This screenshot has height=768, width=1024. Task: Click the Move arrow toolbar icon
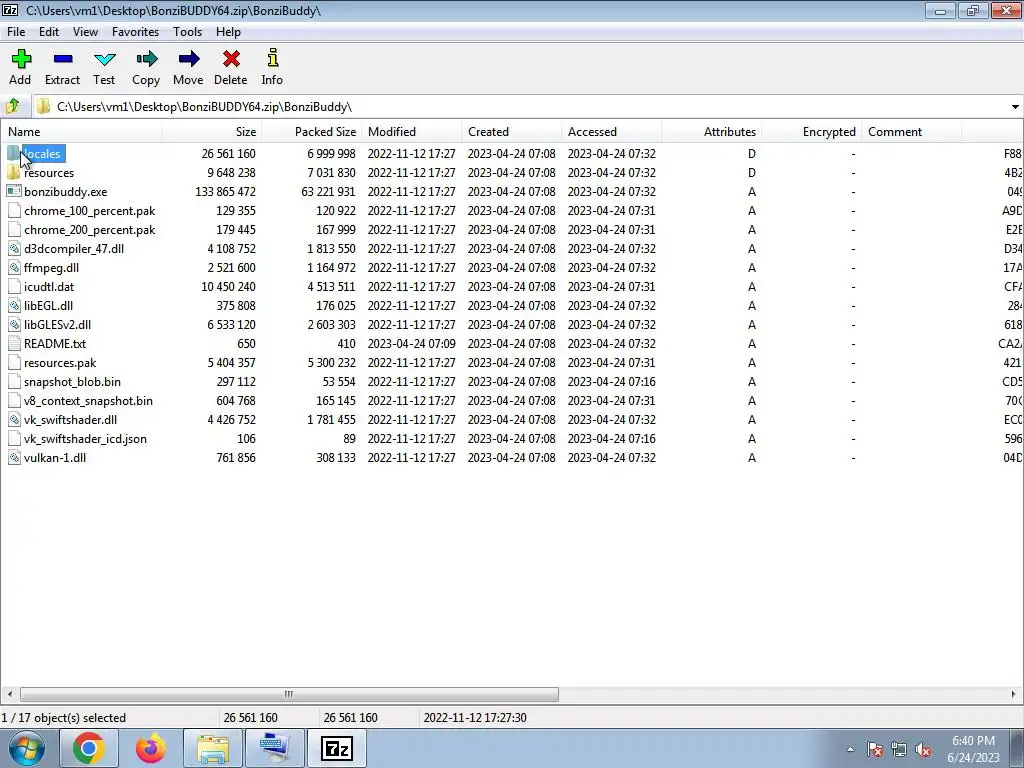(188, 59)
